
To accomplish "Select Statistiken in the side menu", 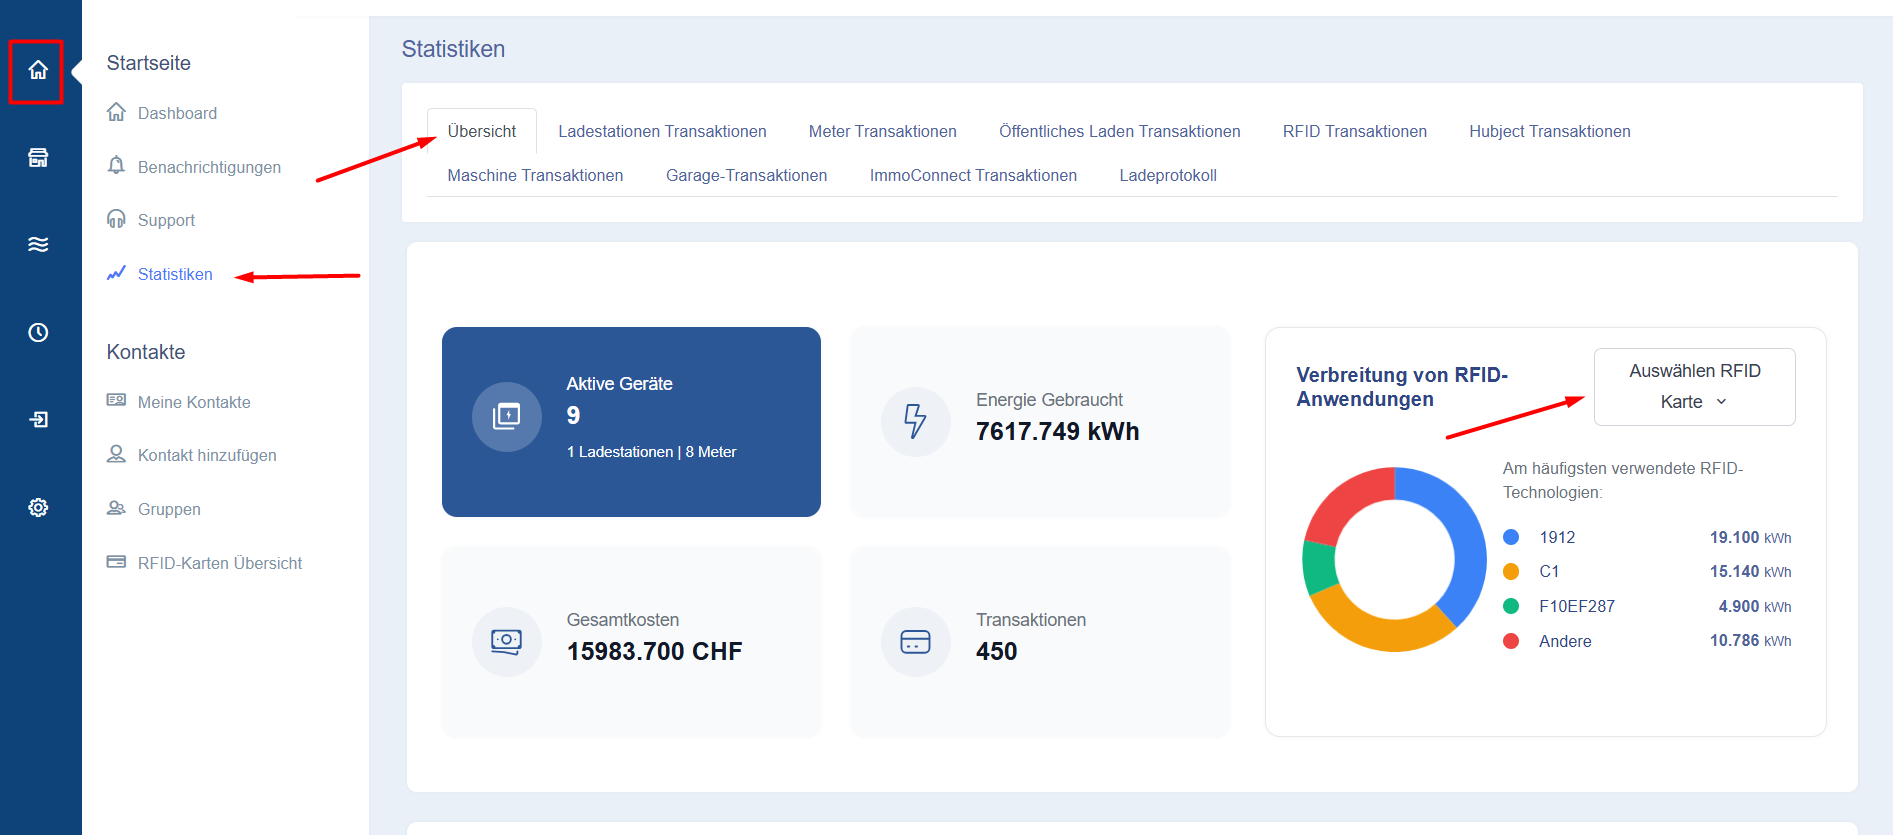I will (175, 274).
